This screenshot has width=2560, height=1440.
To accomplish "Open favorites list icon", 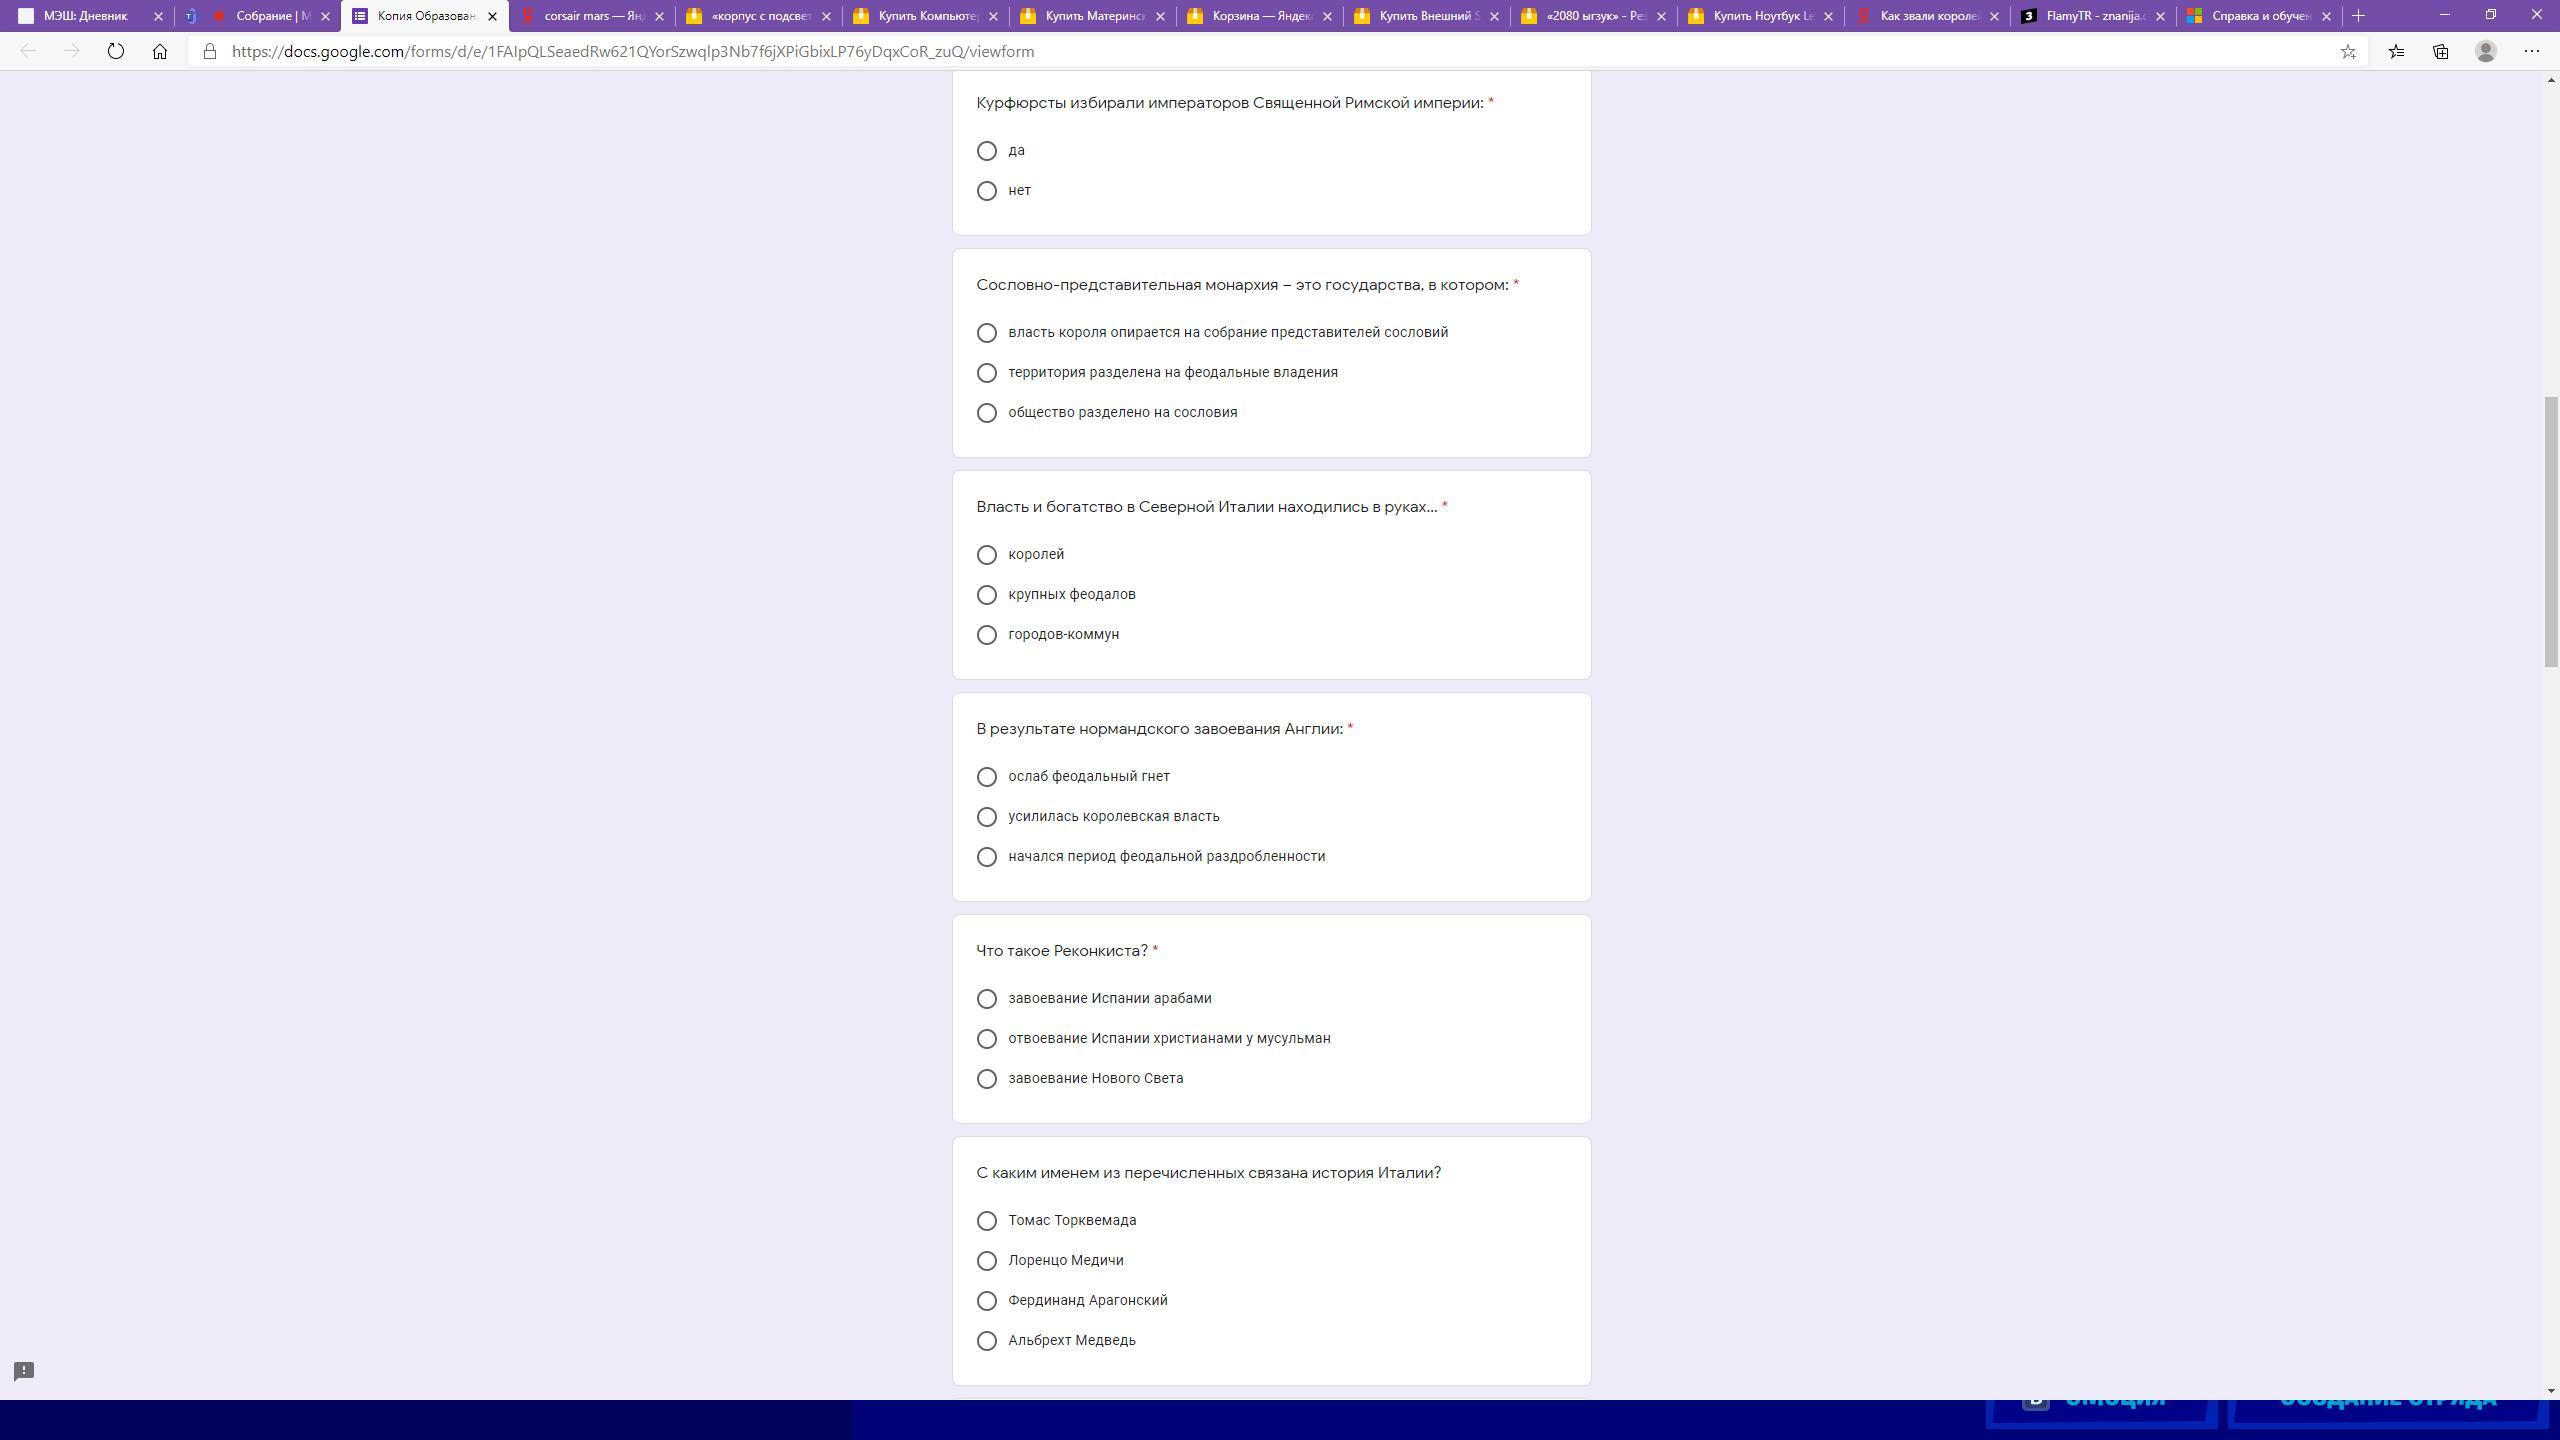I will 2396,51.
